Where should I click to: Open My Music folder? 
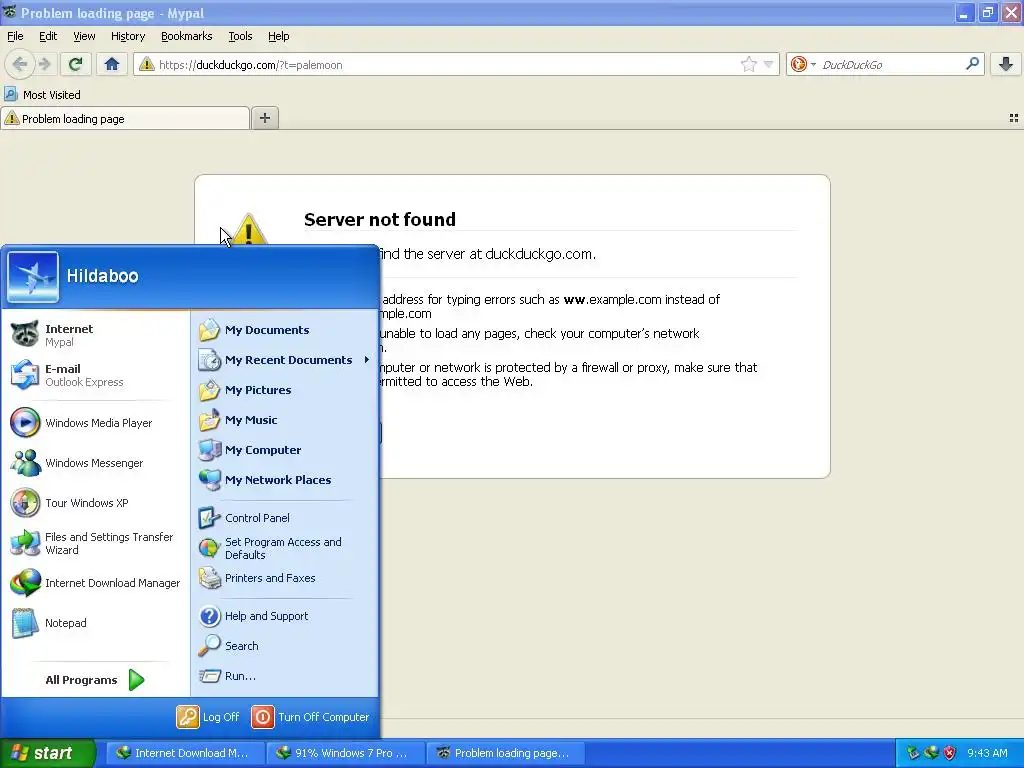tap(285, 420)
